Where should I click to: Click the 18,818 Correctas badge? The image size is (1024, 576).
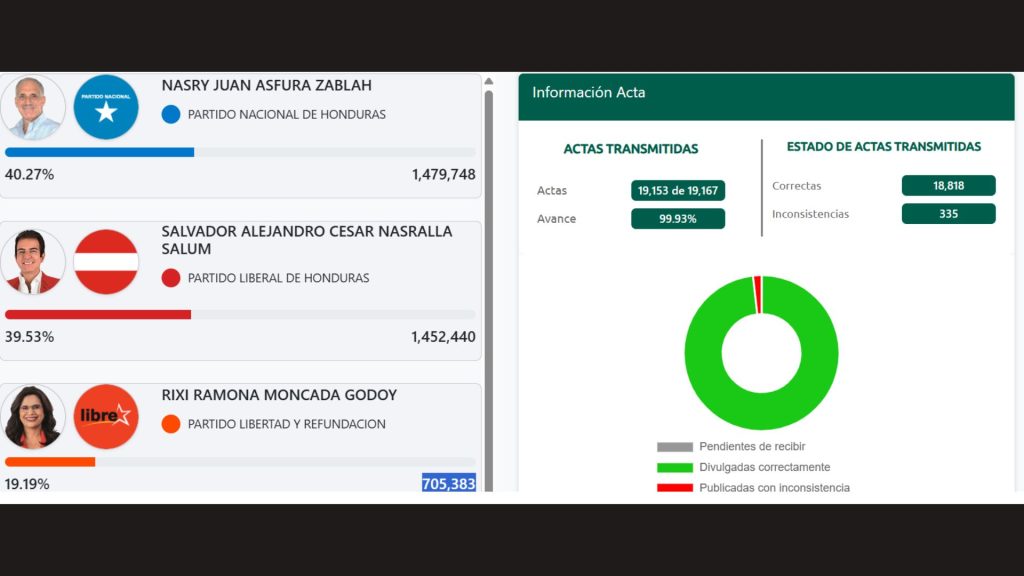pyautogui.click(x=948, y=186)
